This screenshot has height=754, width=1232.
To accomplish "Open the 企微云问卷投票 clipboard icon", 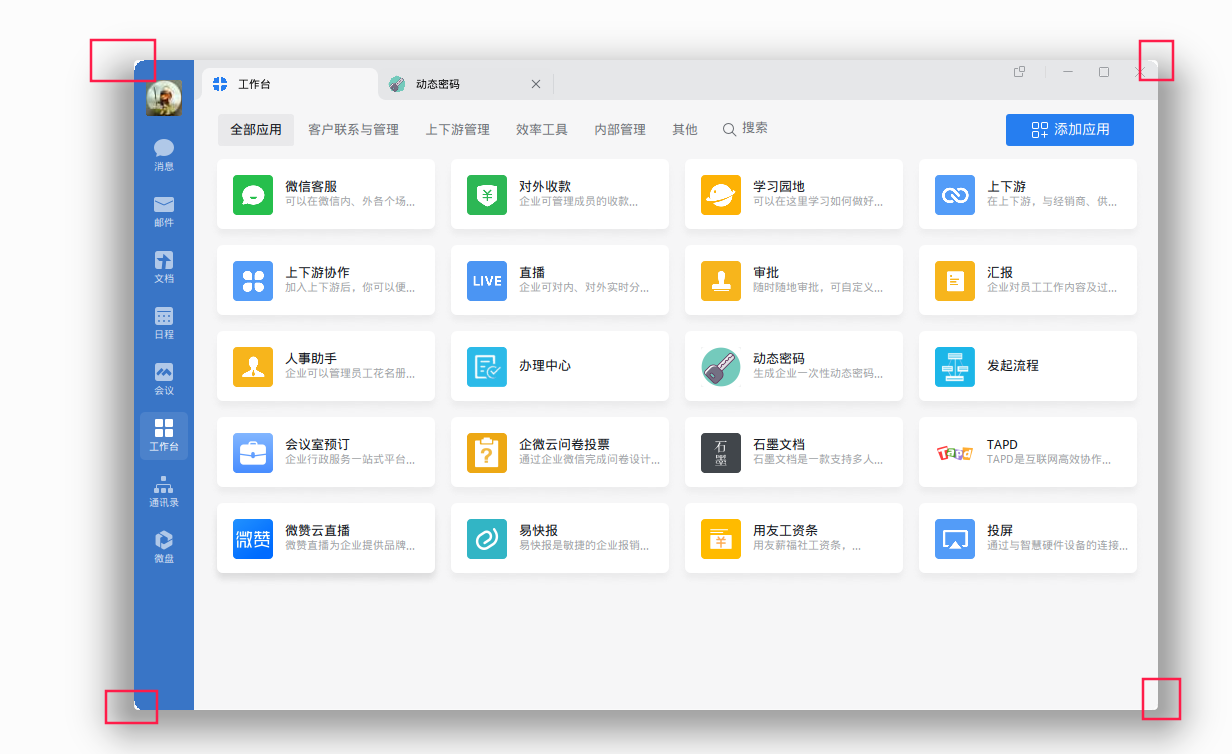I will pyautogui.click(x=487, y=453).
